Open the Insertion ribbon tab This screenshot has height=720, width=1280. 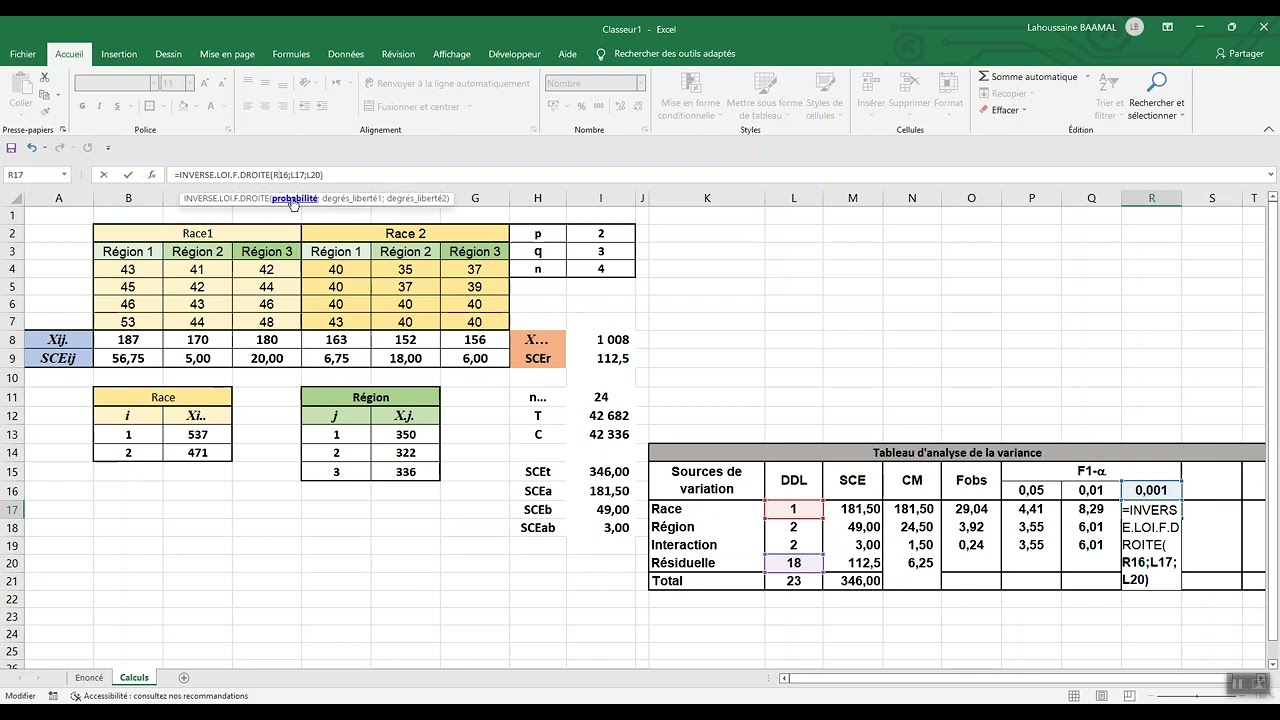click(119, 54)
